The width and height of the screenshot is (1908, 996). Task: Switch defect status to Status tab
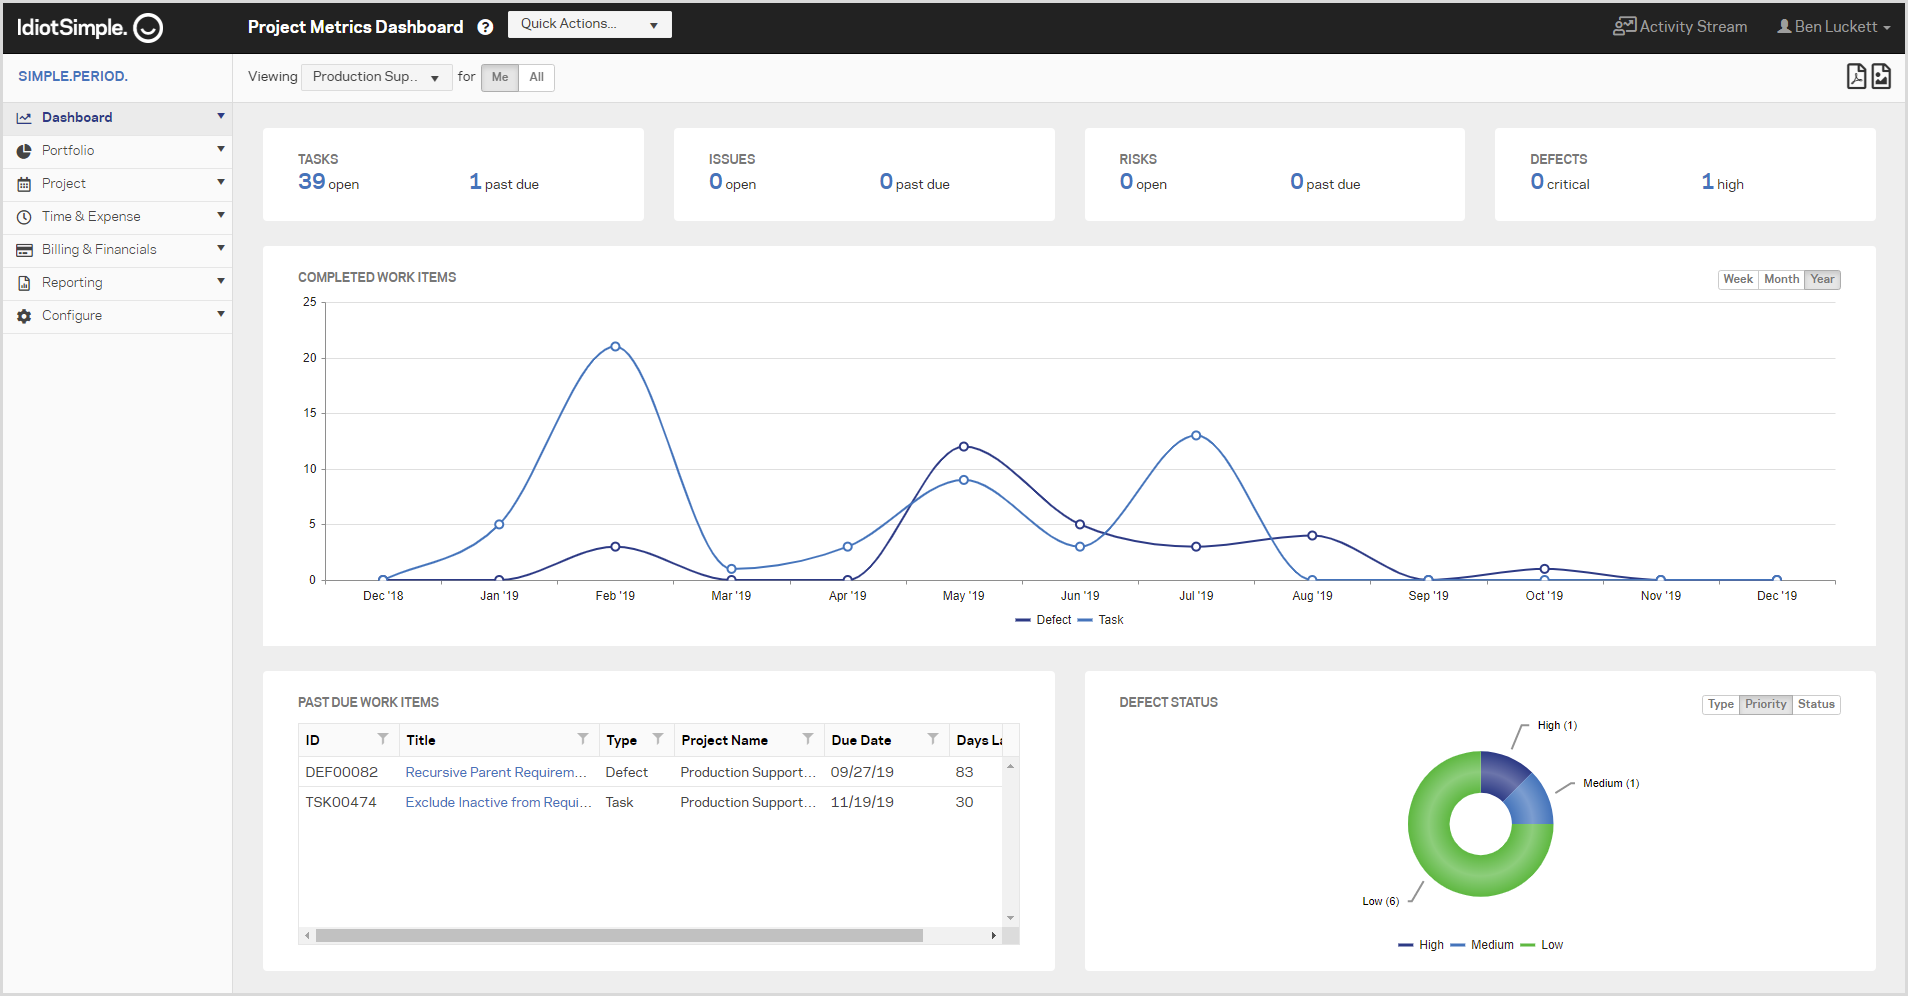pos(1816,704)
